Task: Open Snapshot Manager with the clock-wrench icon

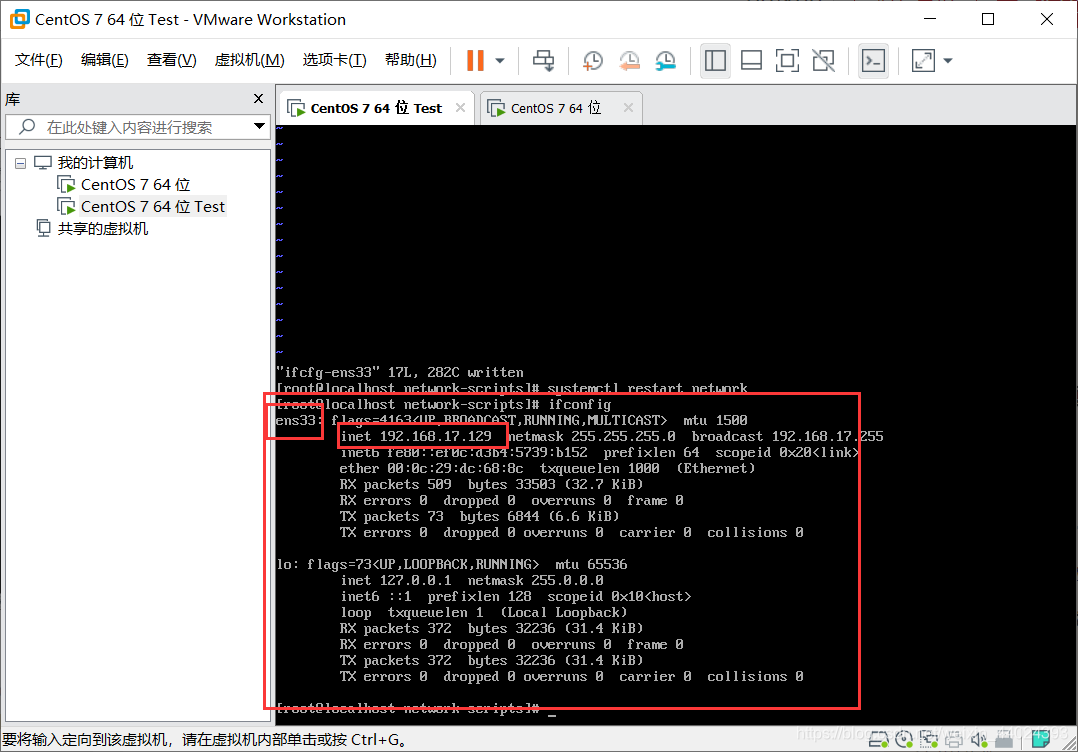Action: 665,60
